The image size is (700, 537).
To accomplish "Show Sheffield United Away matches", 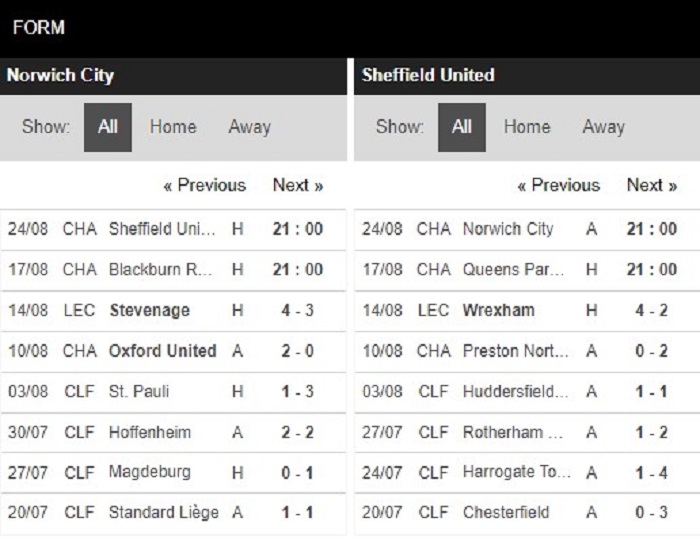I will (604, 127).
